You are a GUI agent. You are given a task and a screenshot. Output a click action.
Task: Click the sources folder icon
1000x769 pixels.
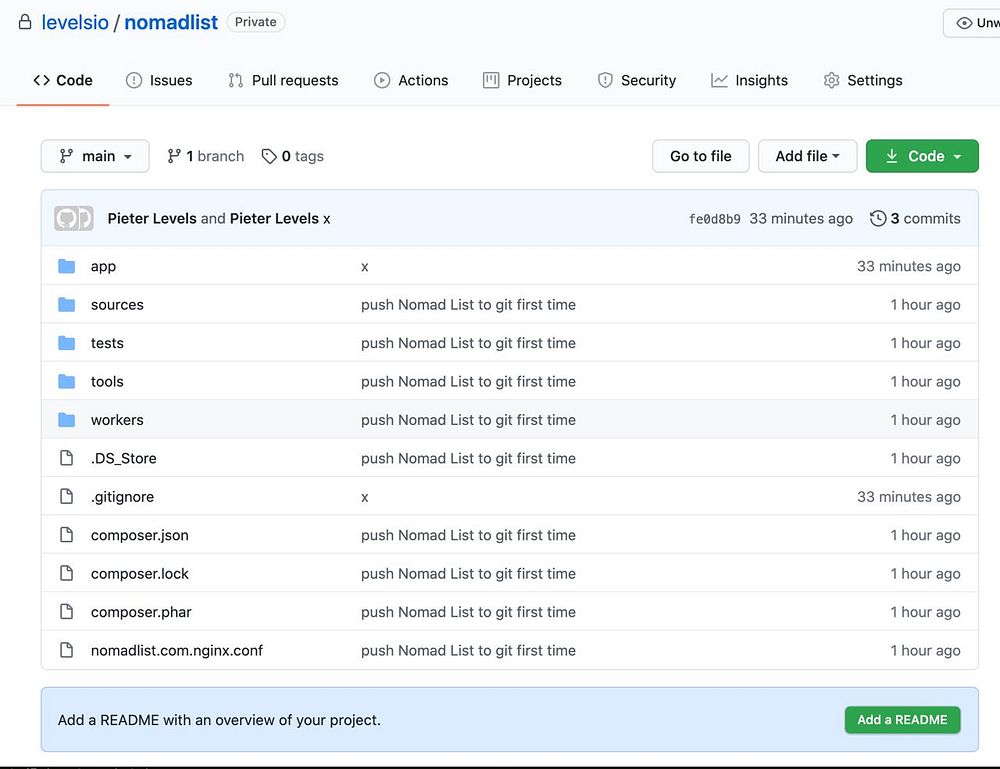[66, 305]
